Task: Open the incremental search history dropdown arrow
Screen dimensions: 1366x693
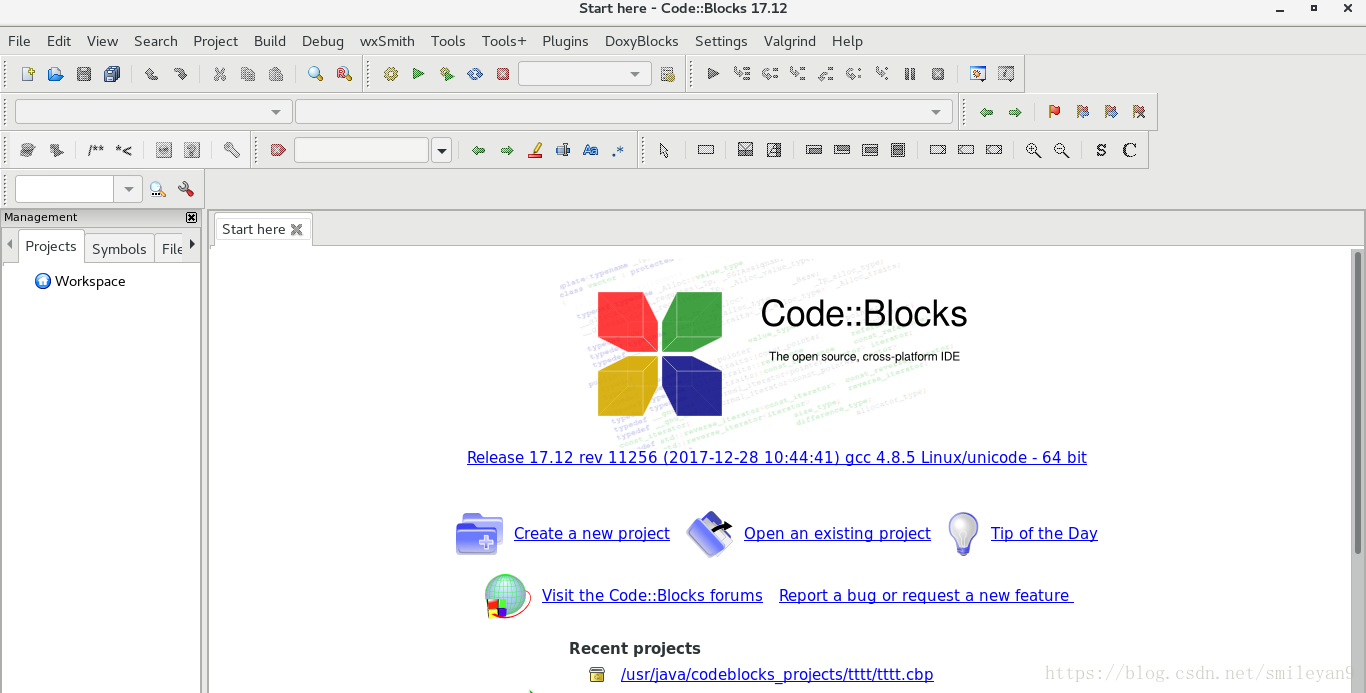Action: (442, 150)
